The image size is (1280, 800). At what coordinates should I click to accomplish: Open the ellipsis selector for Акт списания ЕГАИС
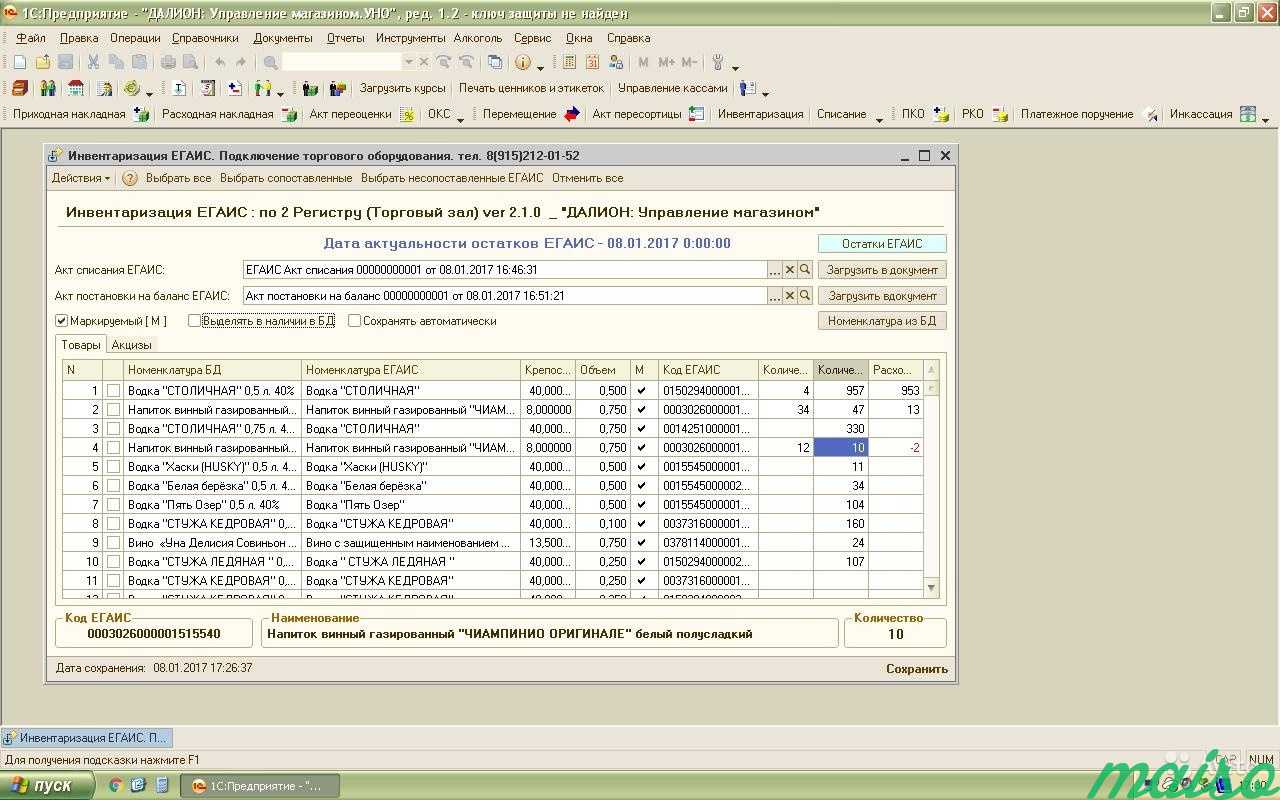coord(774,270)
